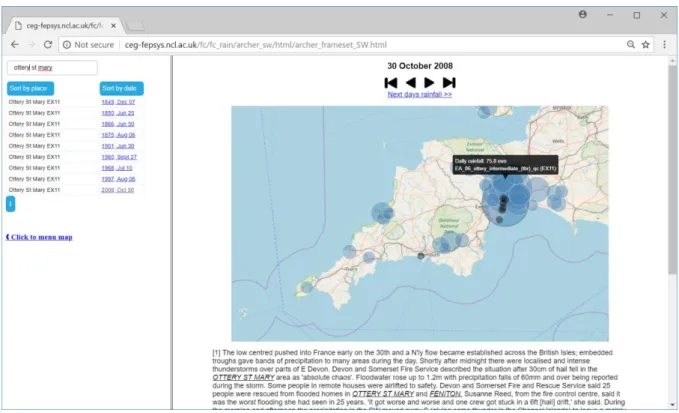Click the rainfall circle near Land's End
This screenshot has width=679, height=413.
coord(307,287)
